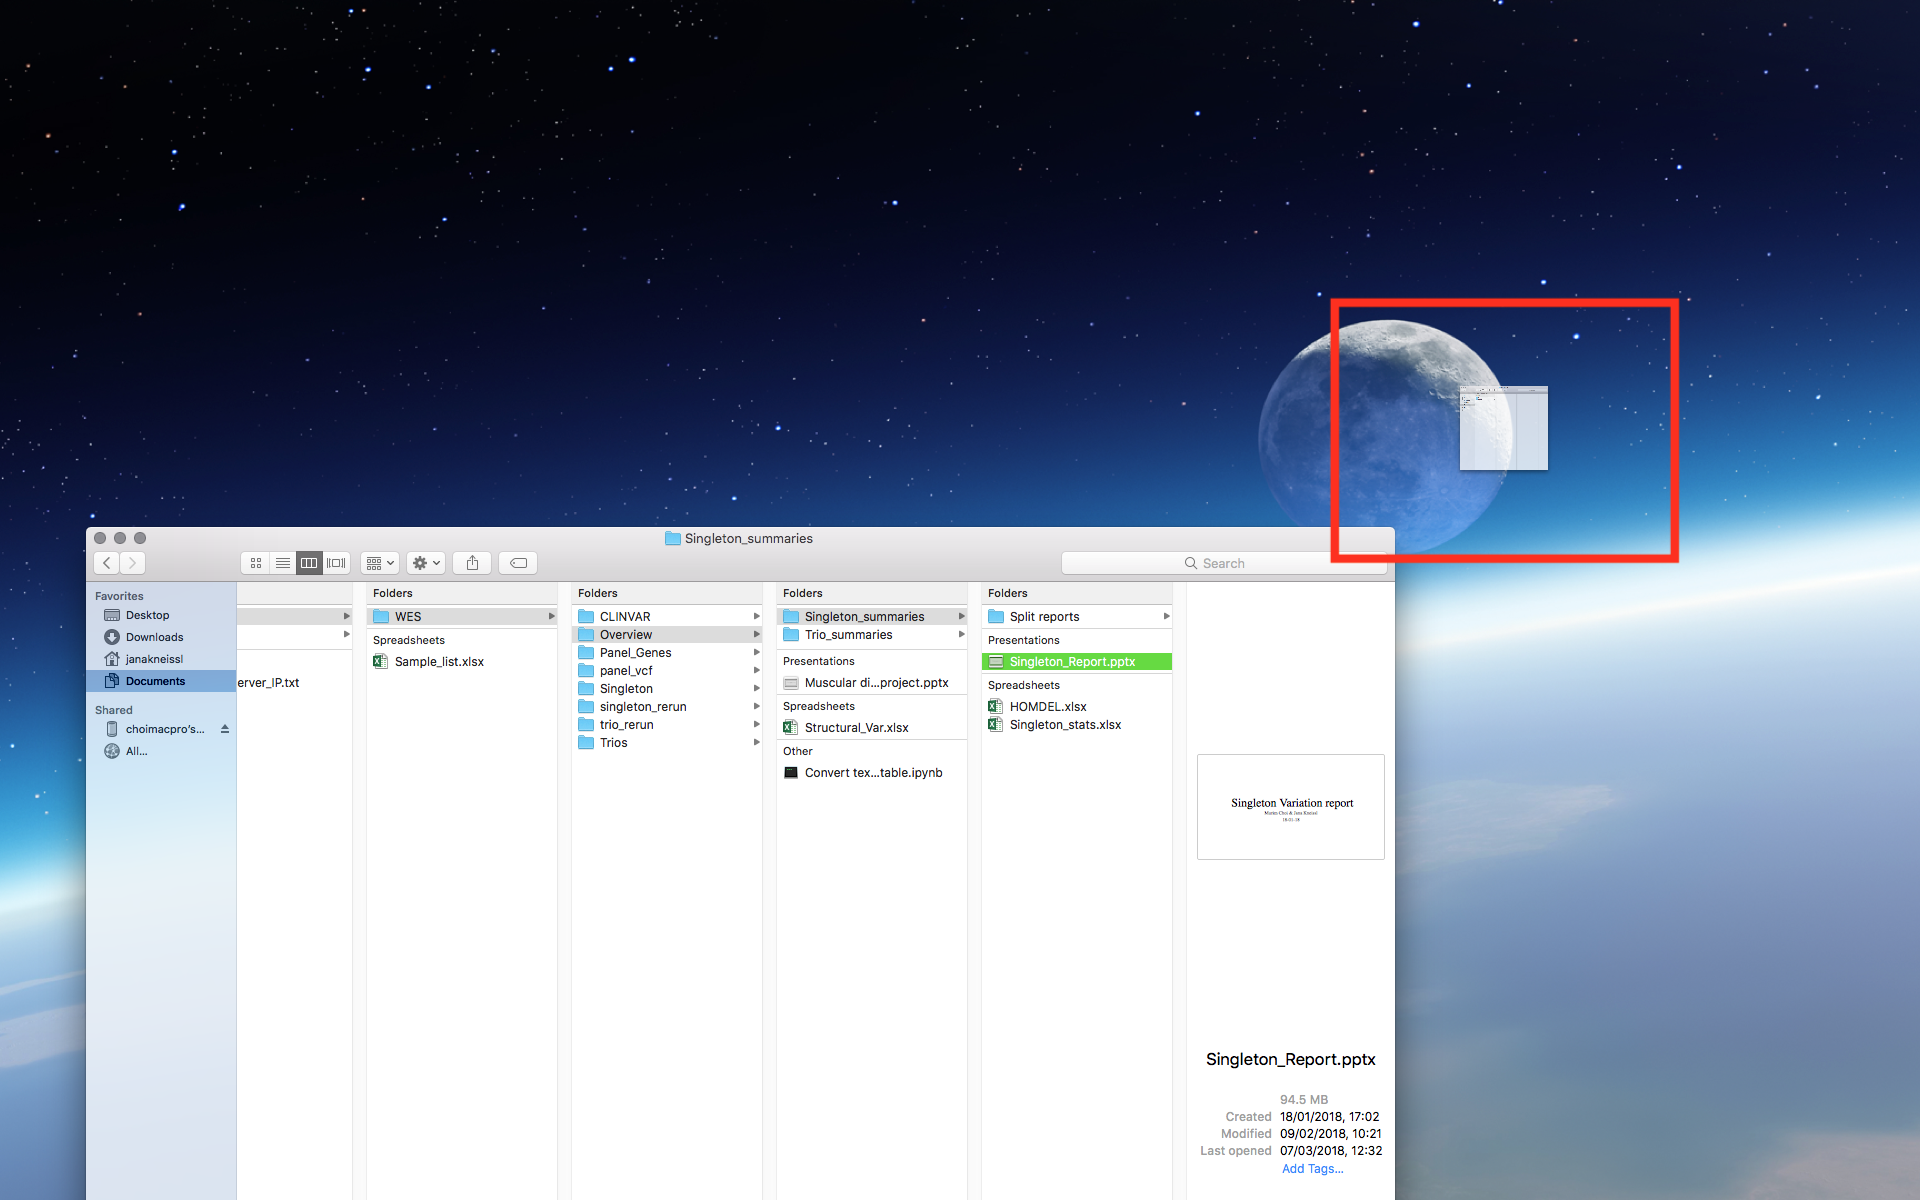Switch Finder to column view

point(309,563)
